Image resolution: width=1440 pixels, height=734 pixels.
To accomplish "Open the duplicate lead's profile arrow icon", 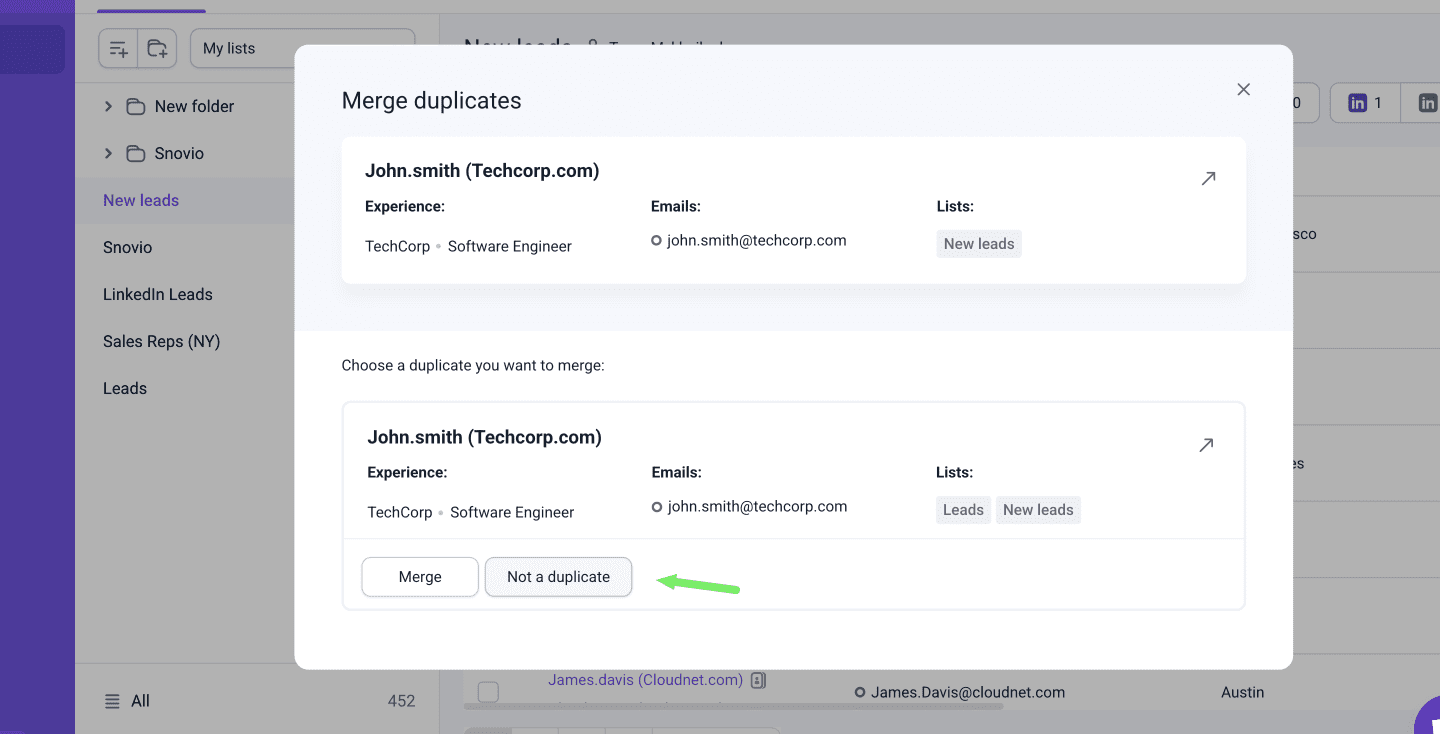I will click(1206, 445).
